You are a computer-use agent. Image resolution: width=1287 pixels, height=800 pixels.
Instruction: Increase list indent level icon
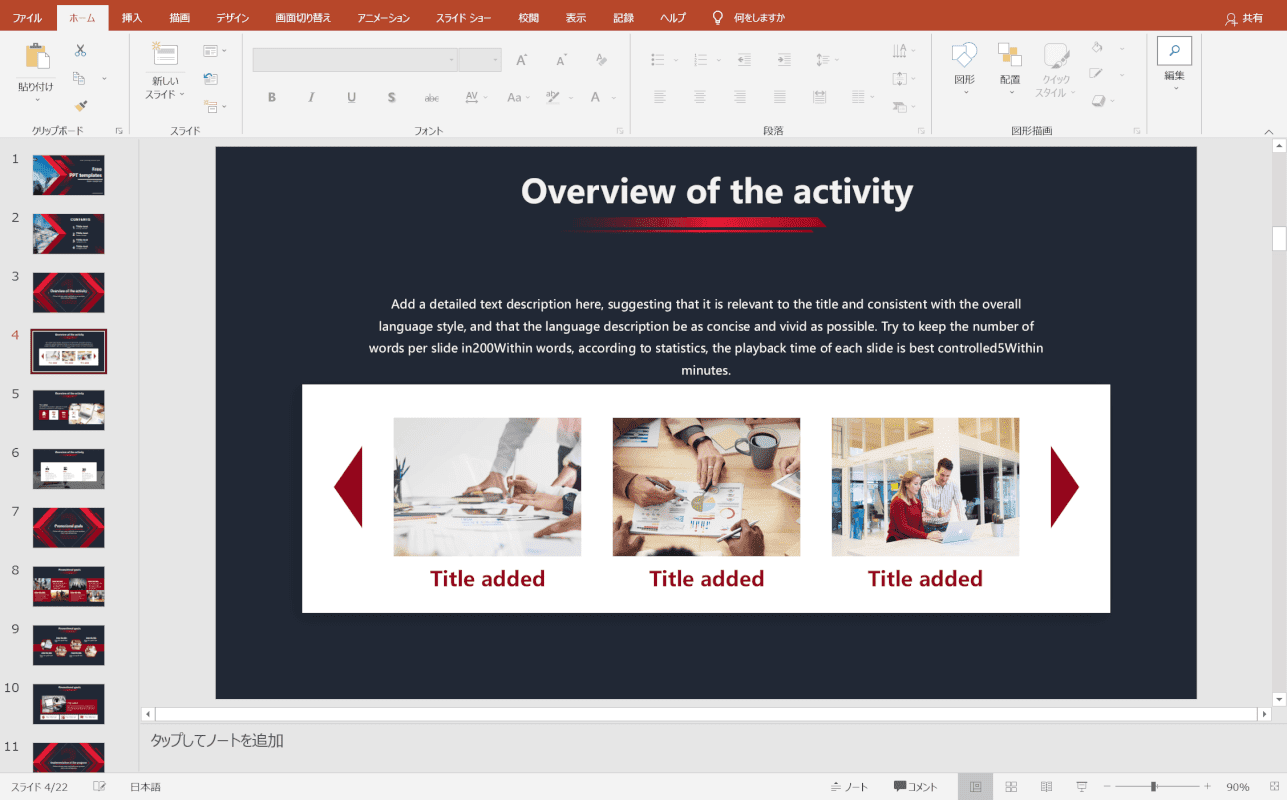(x=783, y=60)
